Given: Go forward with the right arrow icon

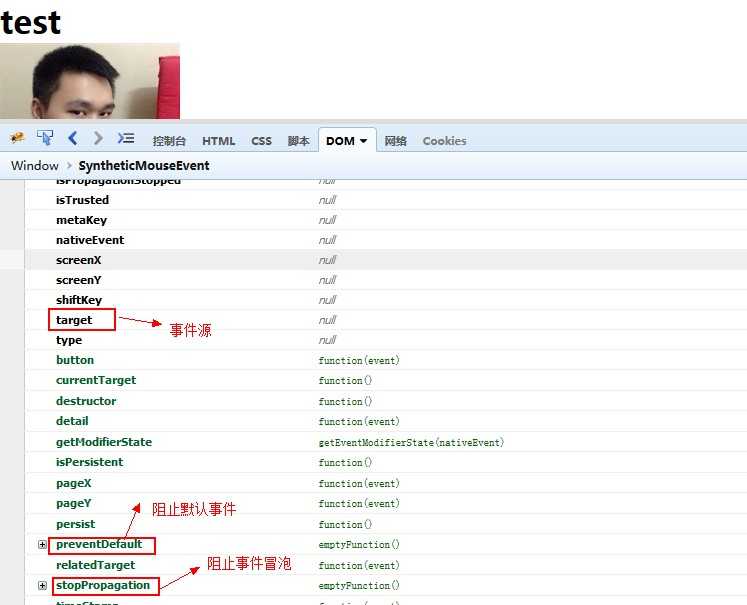Looking at the screenshot, I should 98,138.
